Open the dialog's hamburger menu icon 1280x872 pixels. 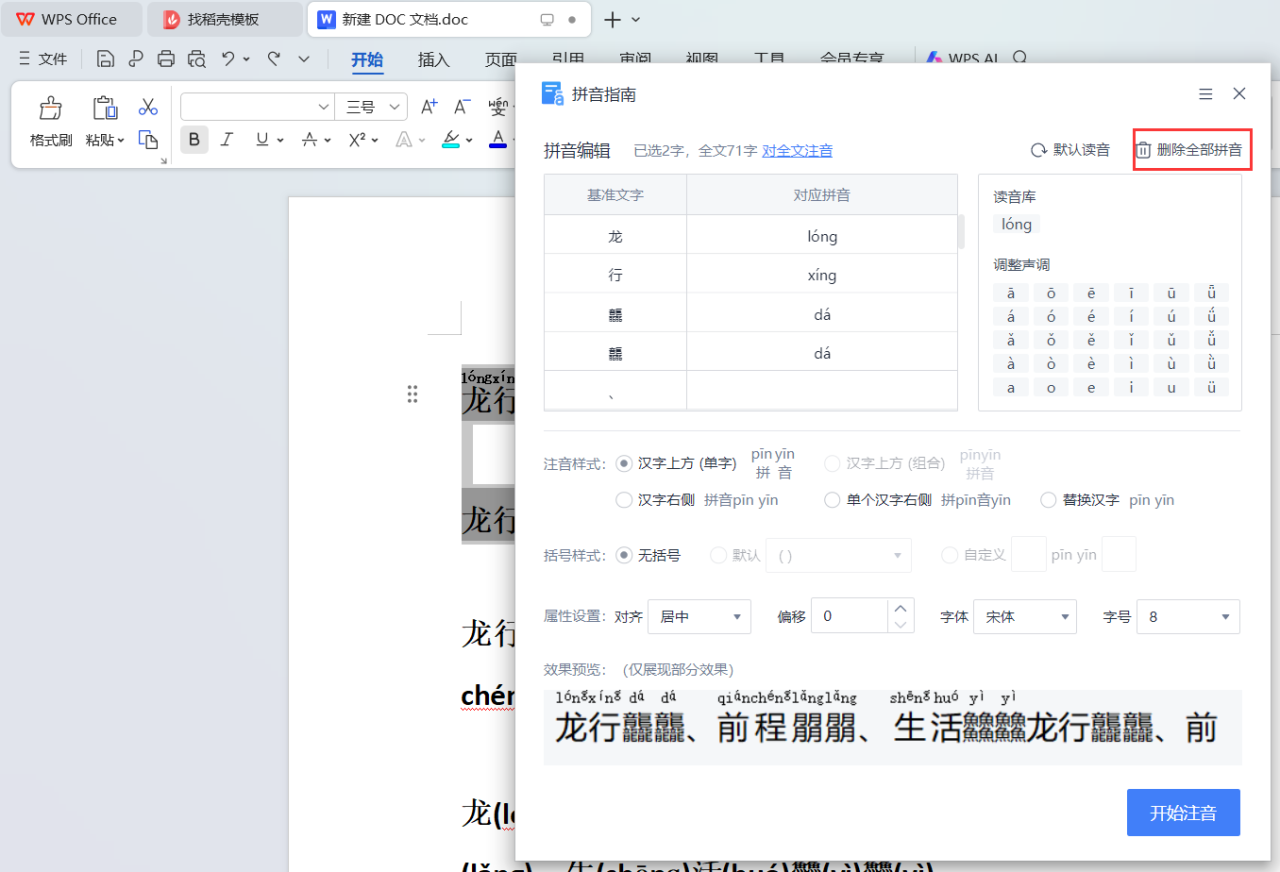[1206, 94]
